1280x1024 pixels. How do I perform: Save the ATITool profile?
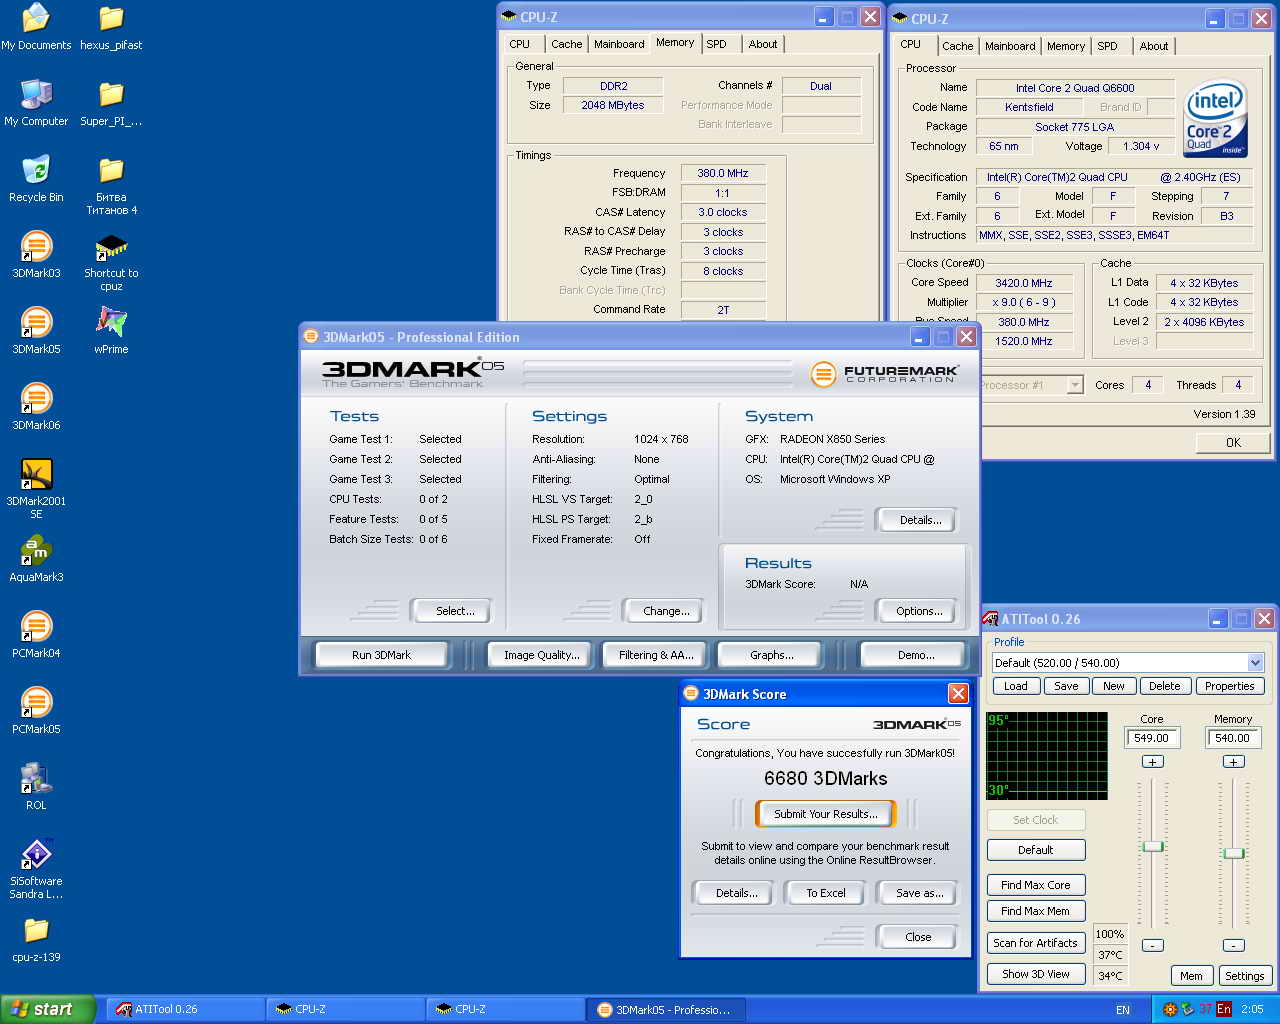pos(1066,686)
